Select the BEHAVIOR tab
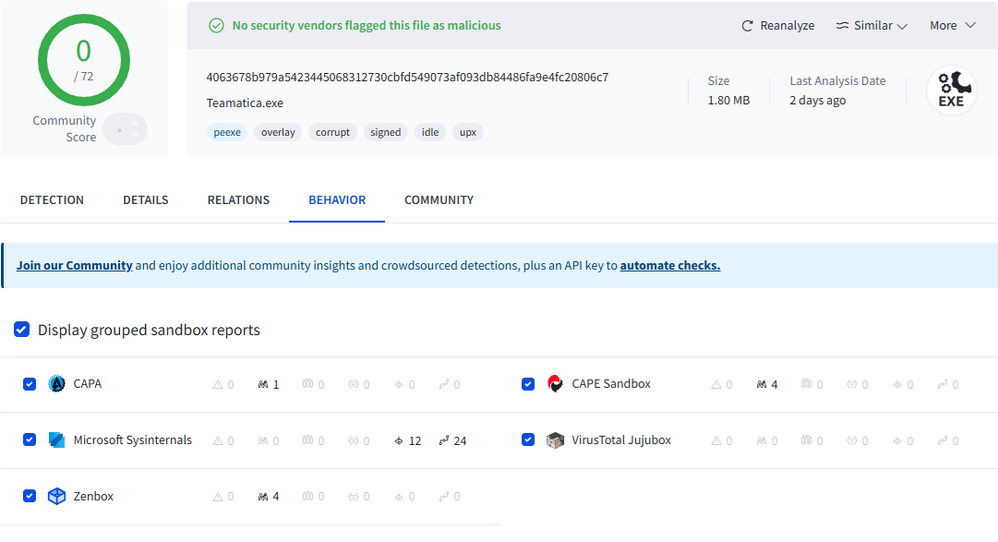 coord(337,200)
